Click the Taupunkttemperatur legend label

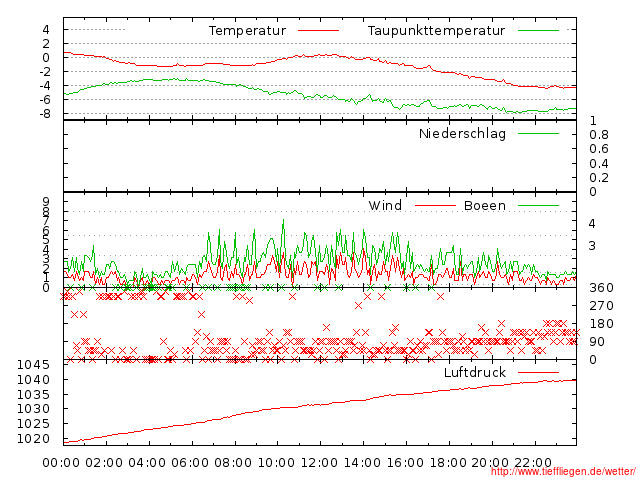click(436, 31)
